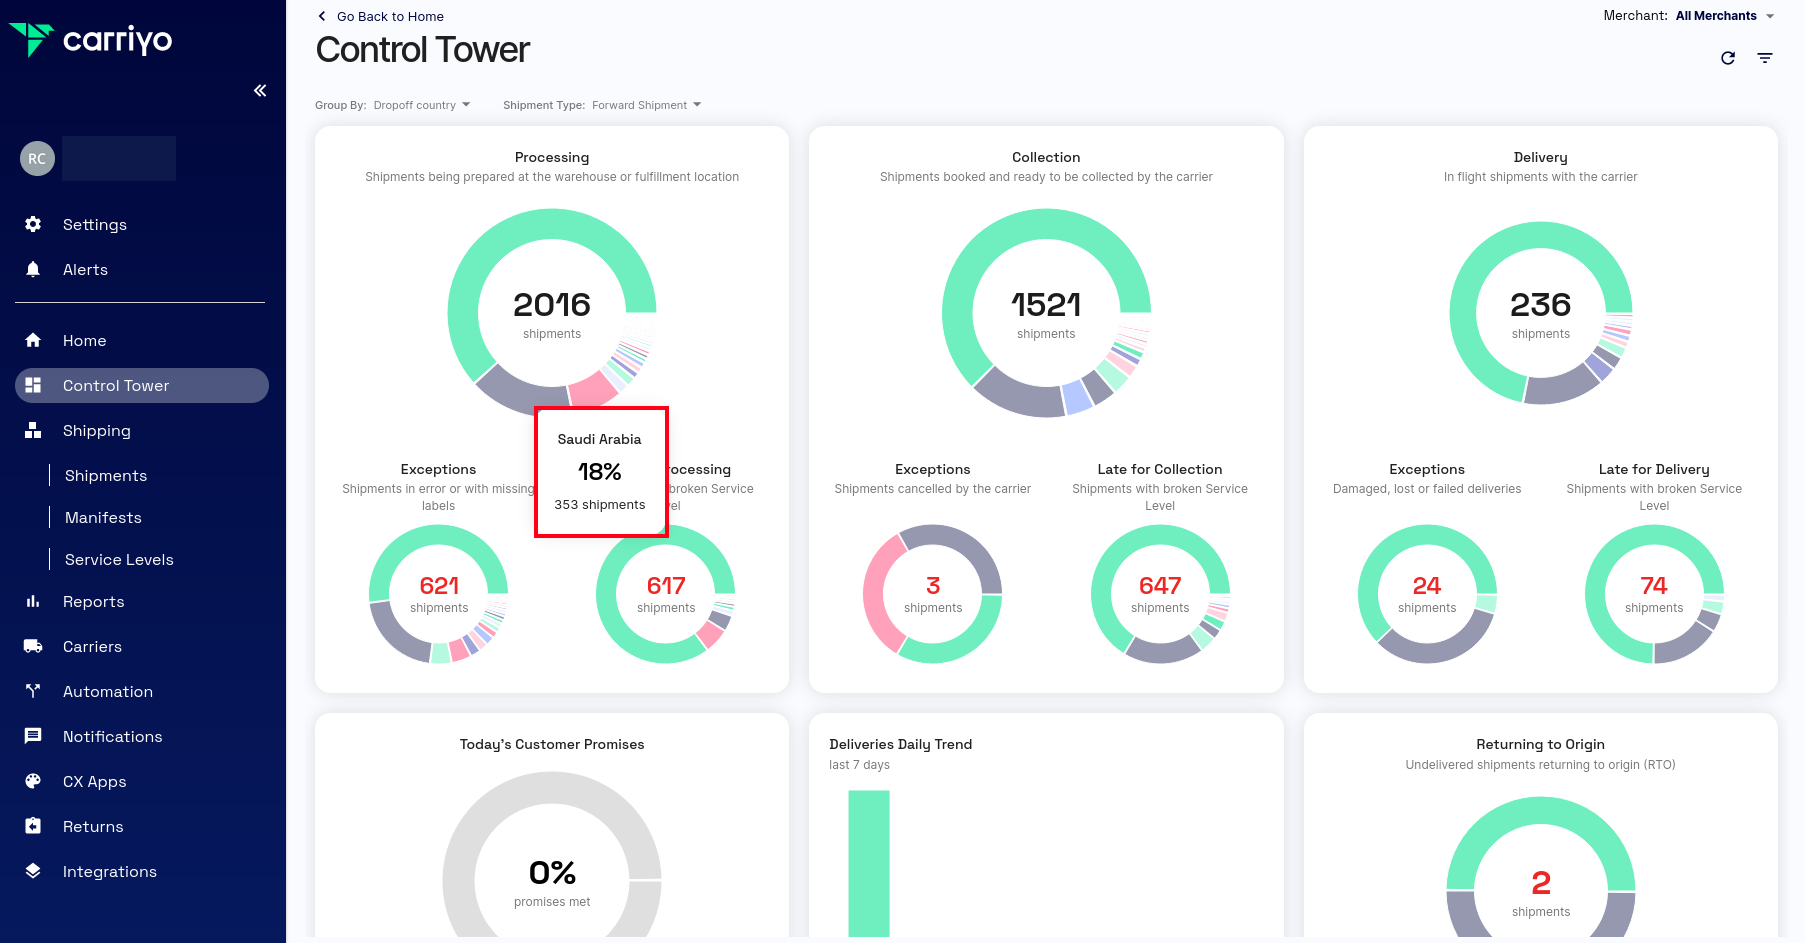The width and height of the screenshot is (1805, 943).
Task: Click the Automation branching icon
Action: (x=33, y=691)
